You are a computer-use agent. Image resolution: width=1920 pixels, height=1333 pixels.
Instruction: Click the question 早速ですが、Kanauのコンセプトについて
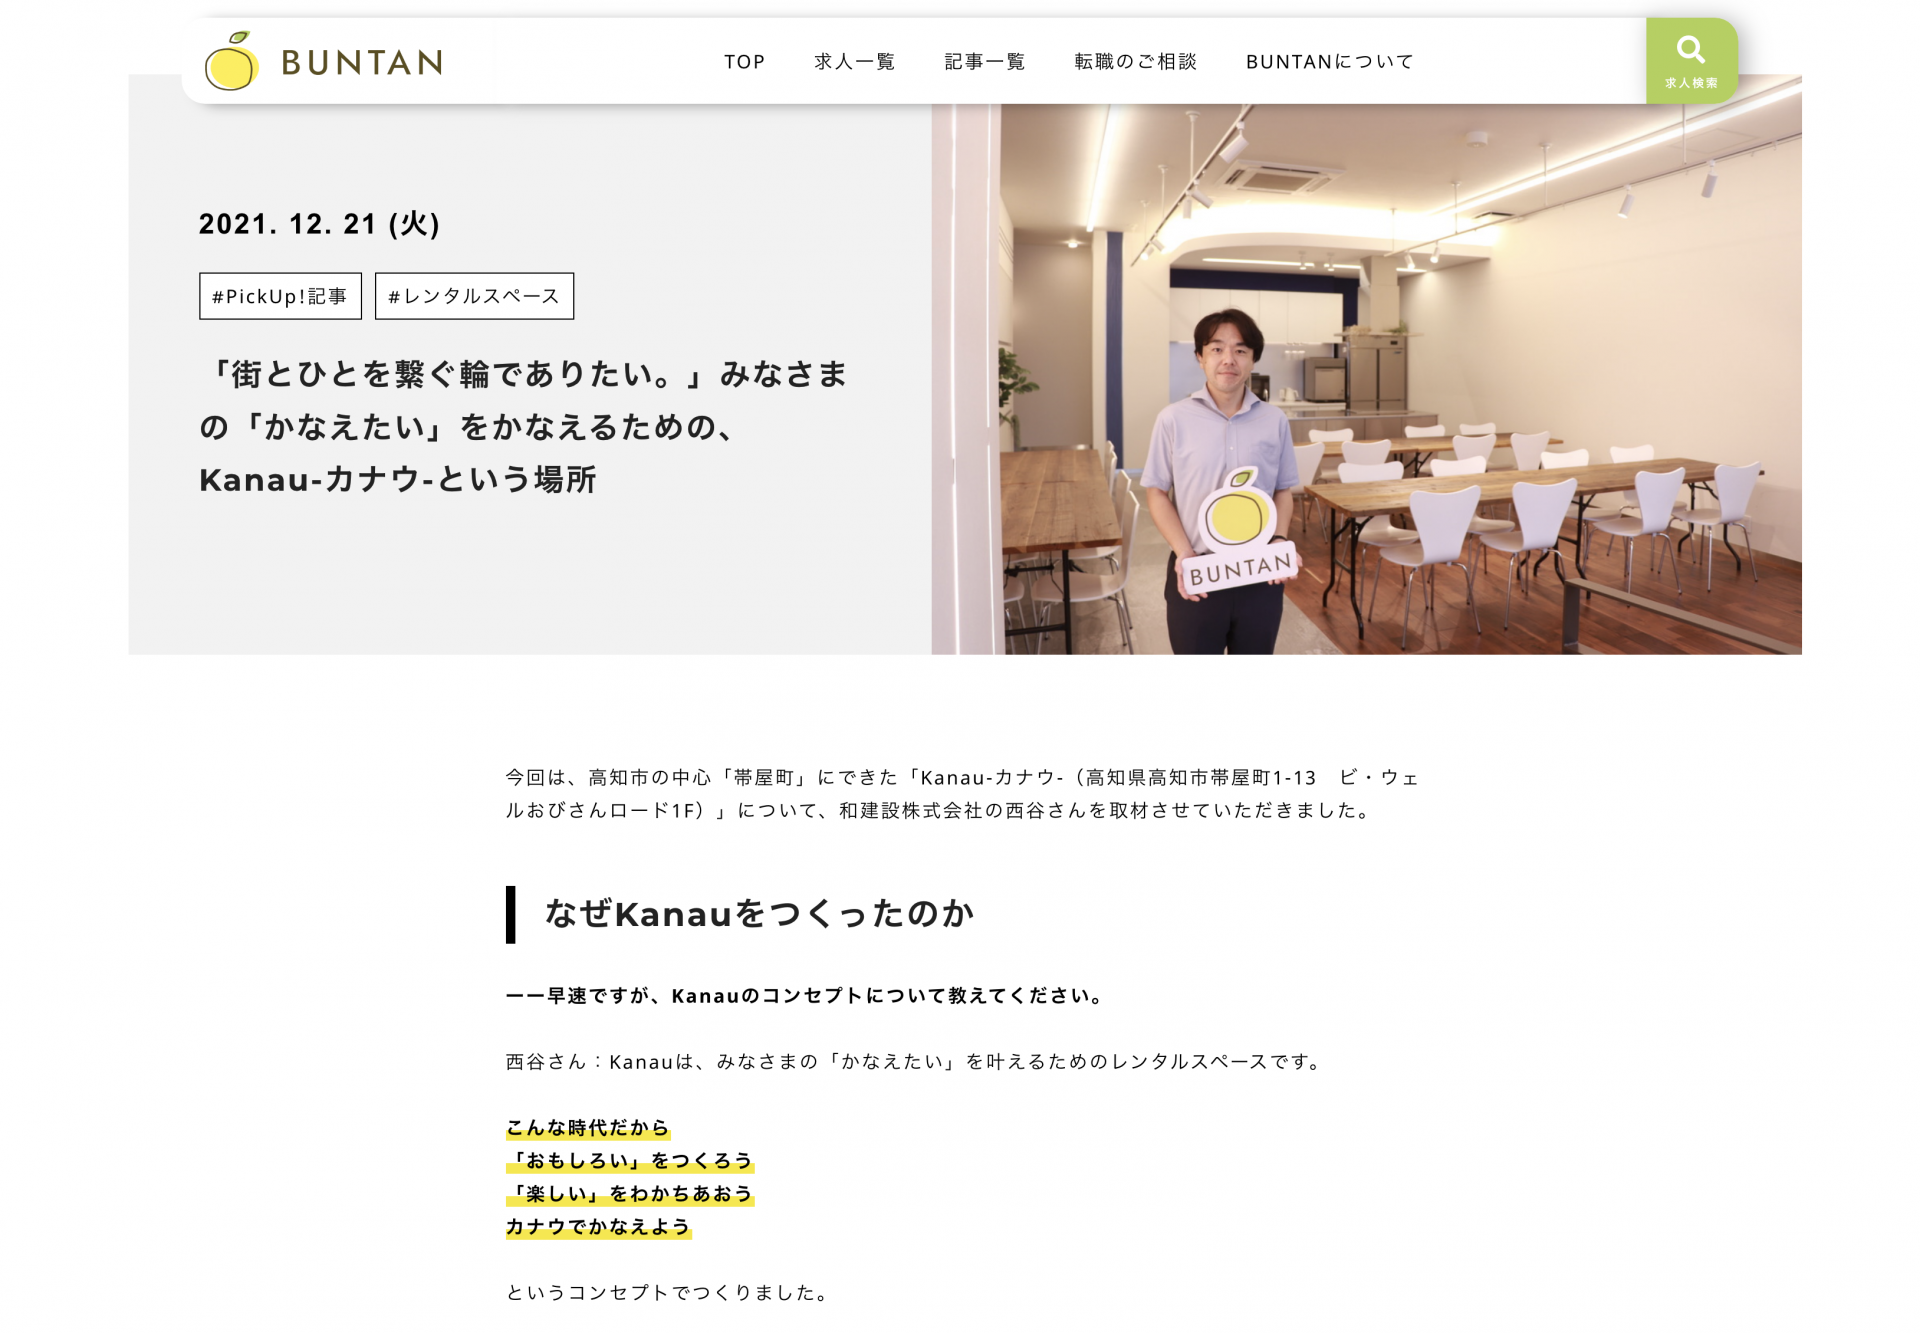pyautogui.click(x=804, y=996)
